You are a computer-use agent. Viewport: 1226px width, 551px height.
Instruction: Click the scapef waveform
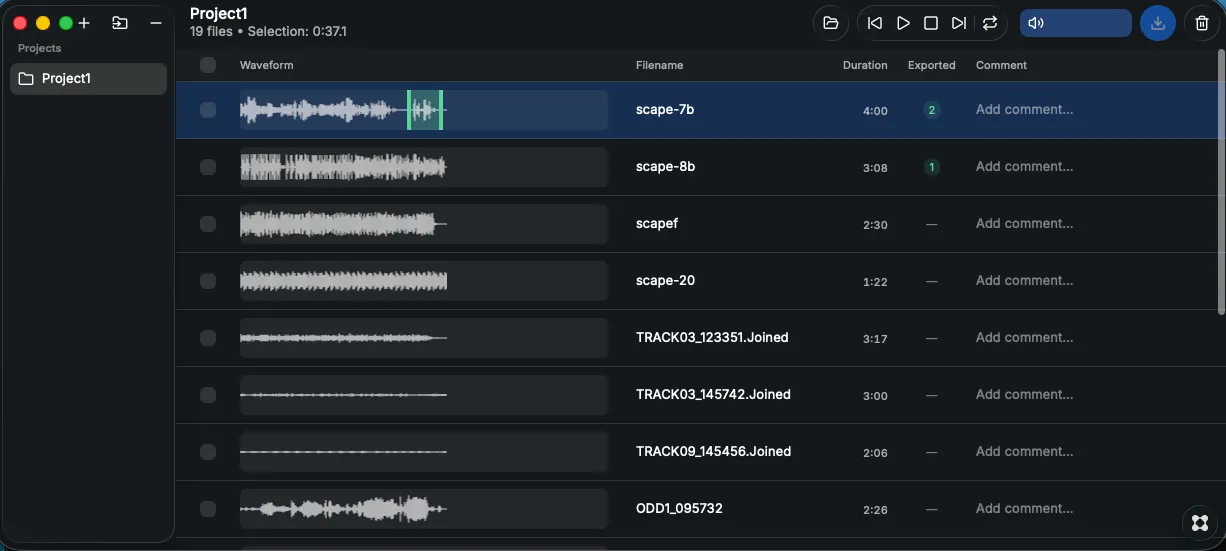click(x=424, y=224)
